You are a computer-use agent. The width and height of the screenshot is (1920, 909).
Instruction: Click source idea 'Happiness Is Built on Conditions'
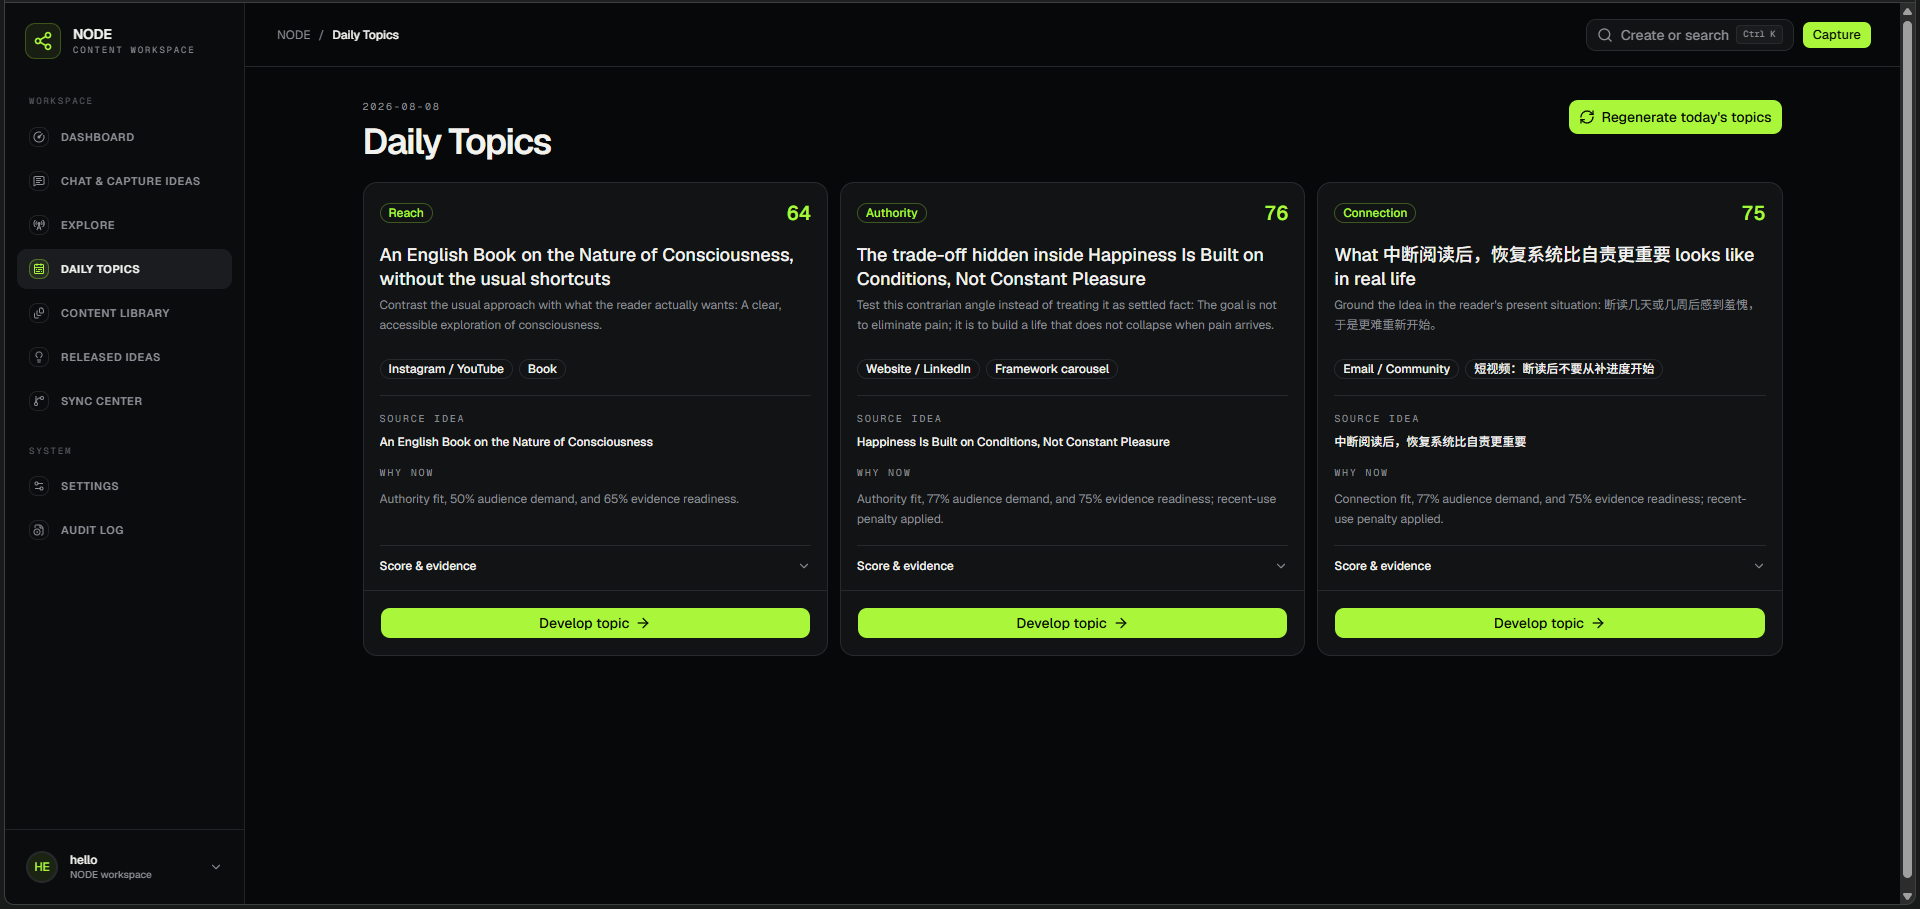pos(1013,442)
